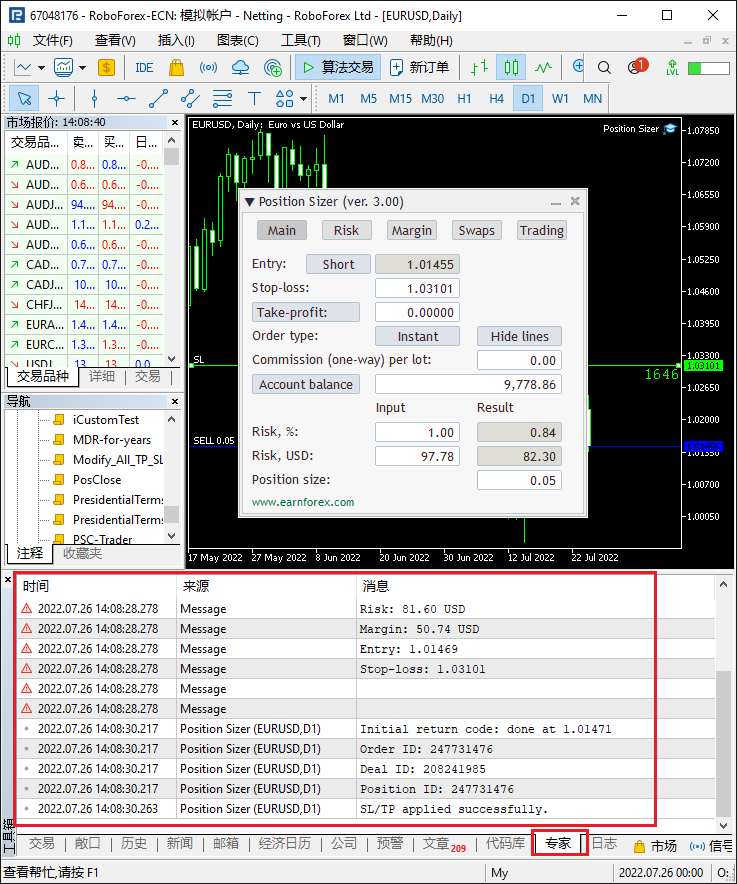Click the Stop-loss value field 1.03101
Screen dimensions: 737x884
point(417,289)
